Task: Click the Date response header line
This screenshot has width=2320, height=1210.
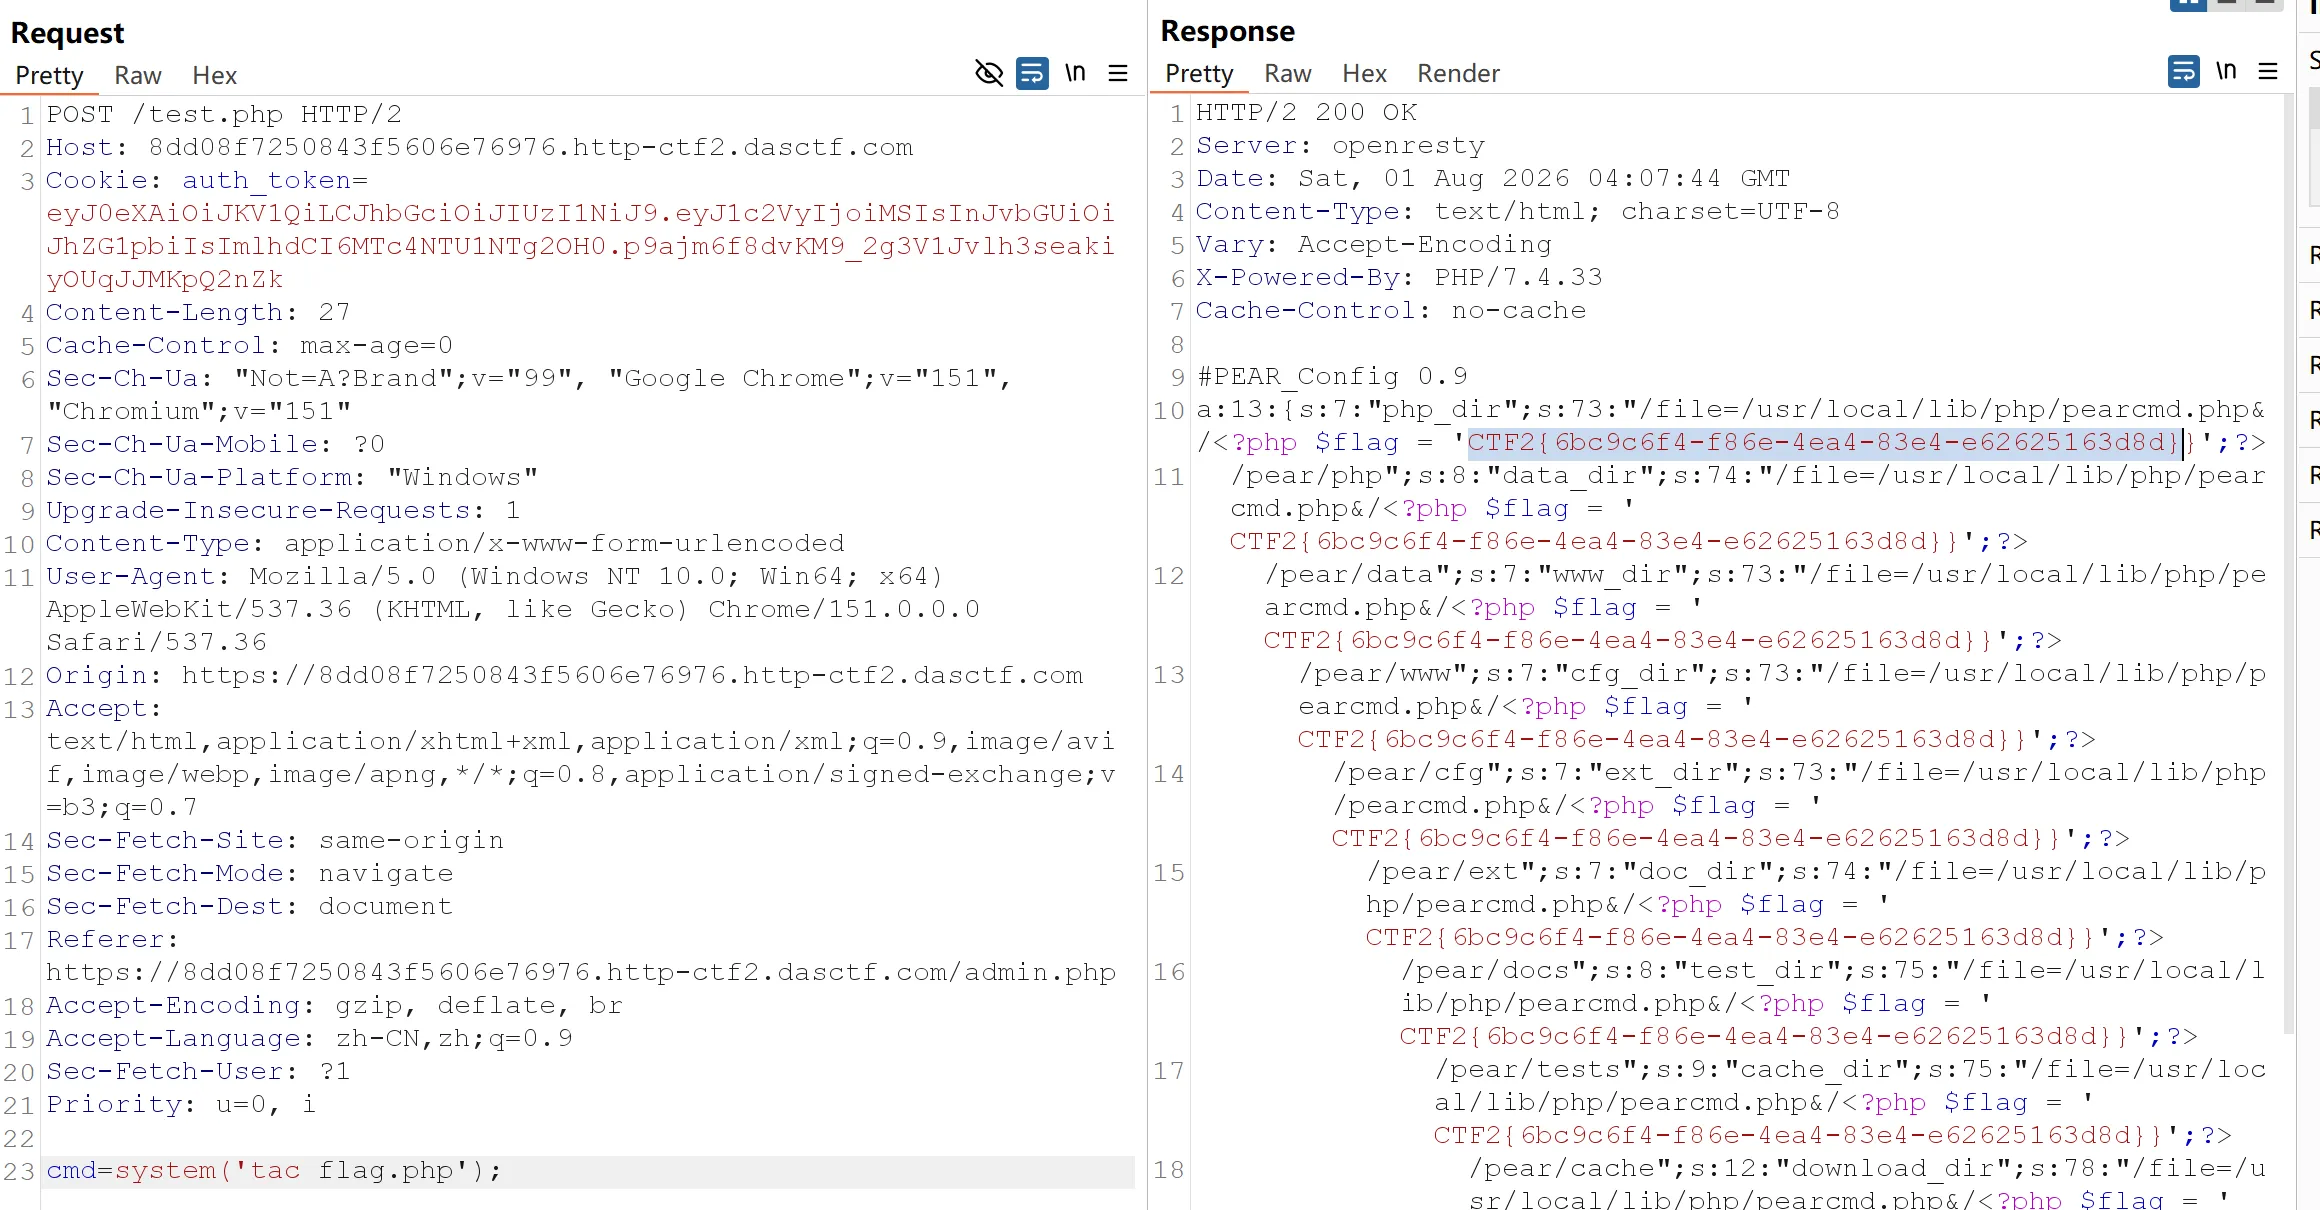Action: [1493, 179]
